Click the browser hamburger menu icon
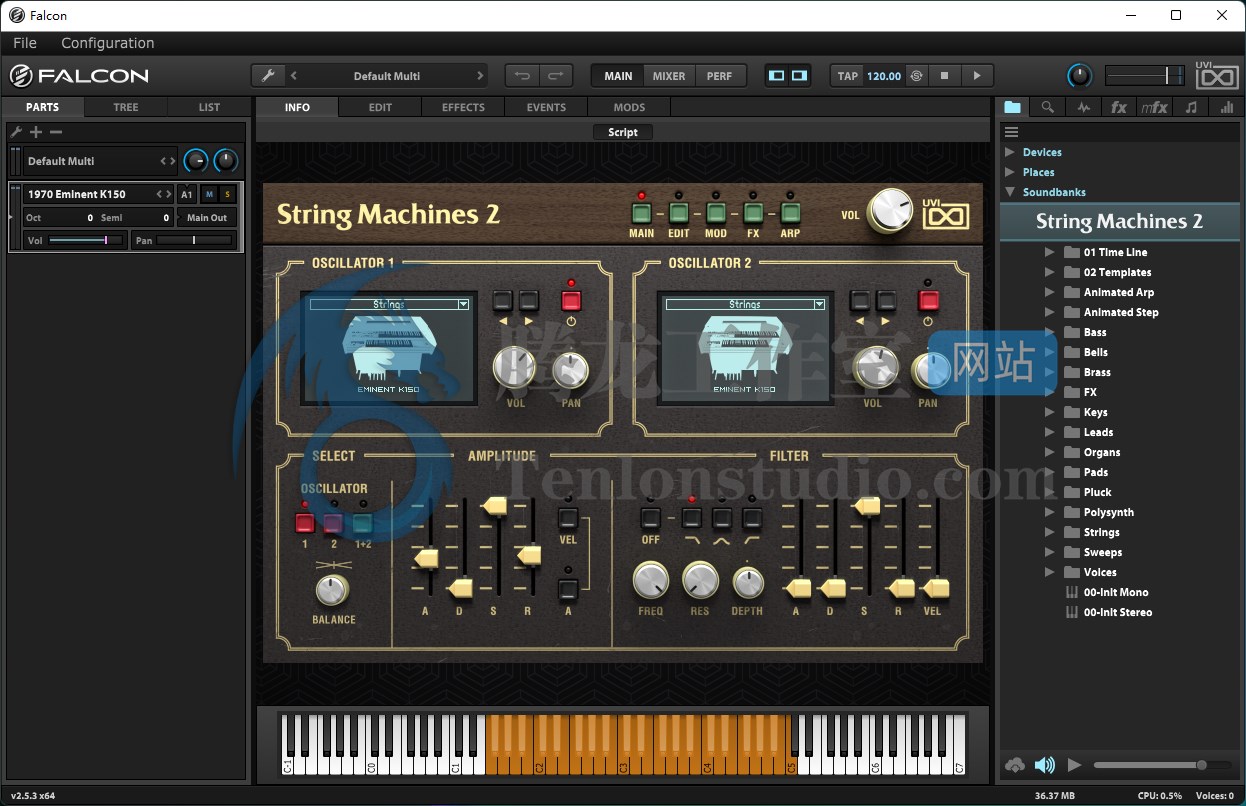The height and width of the screenshot is (806, 1246). coord(1011,132)
